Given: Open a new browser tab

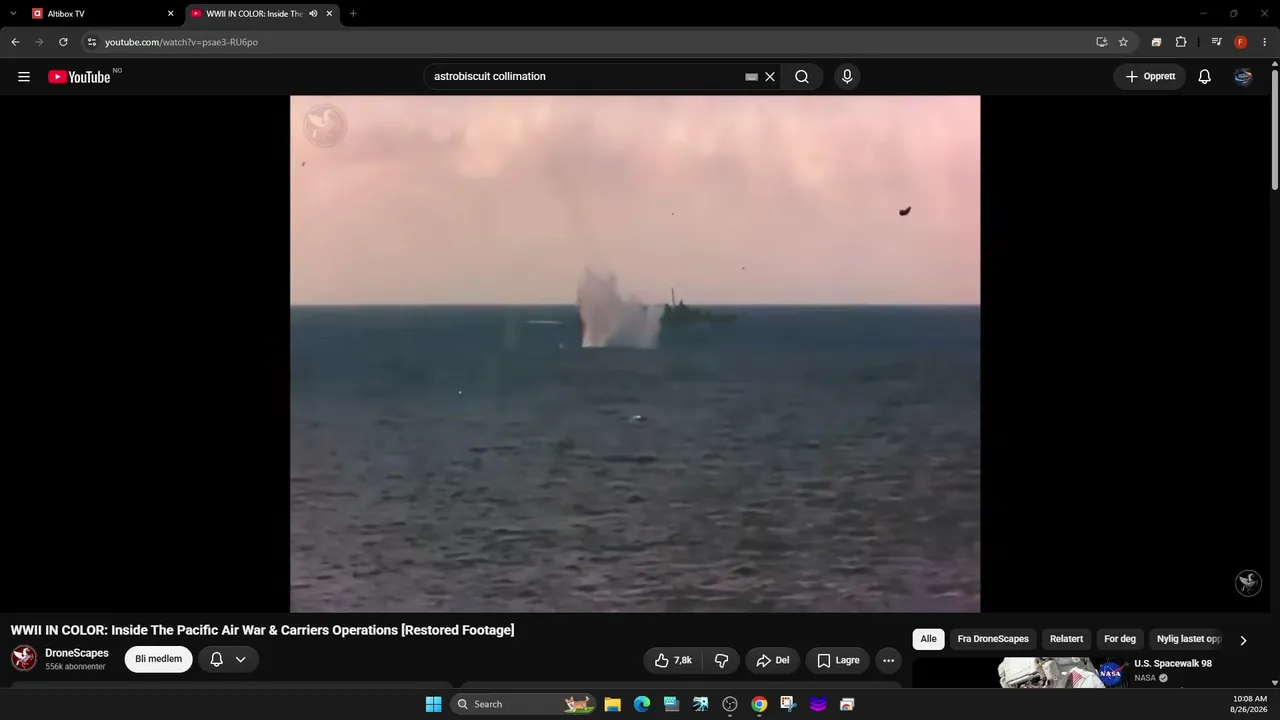Looking at the screenshot, I should pyautogui.click(x=353, y=14).
